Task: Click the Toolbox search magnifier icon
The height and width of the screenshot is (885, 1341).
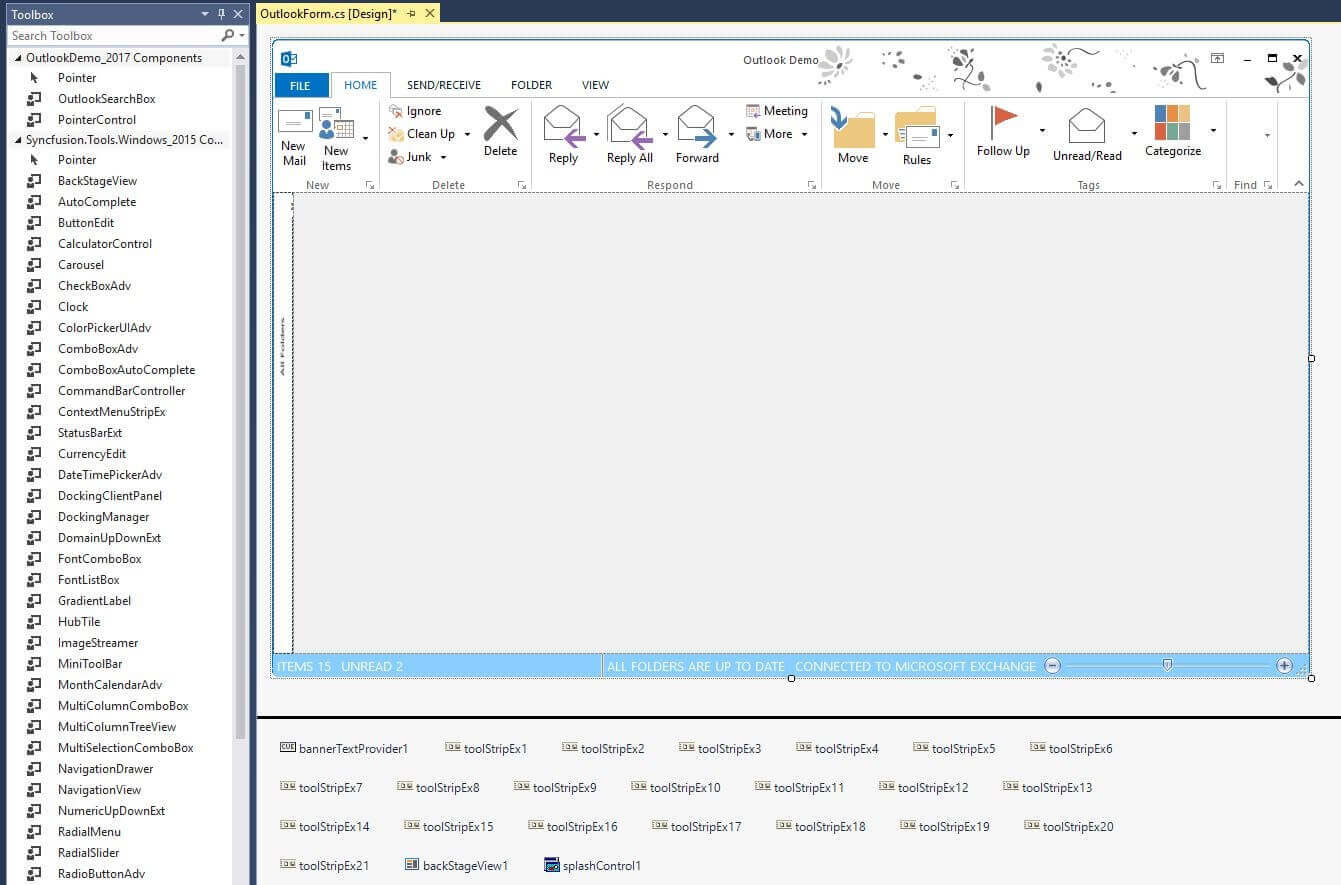Action: 227,35
